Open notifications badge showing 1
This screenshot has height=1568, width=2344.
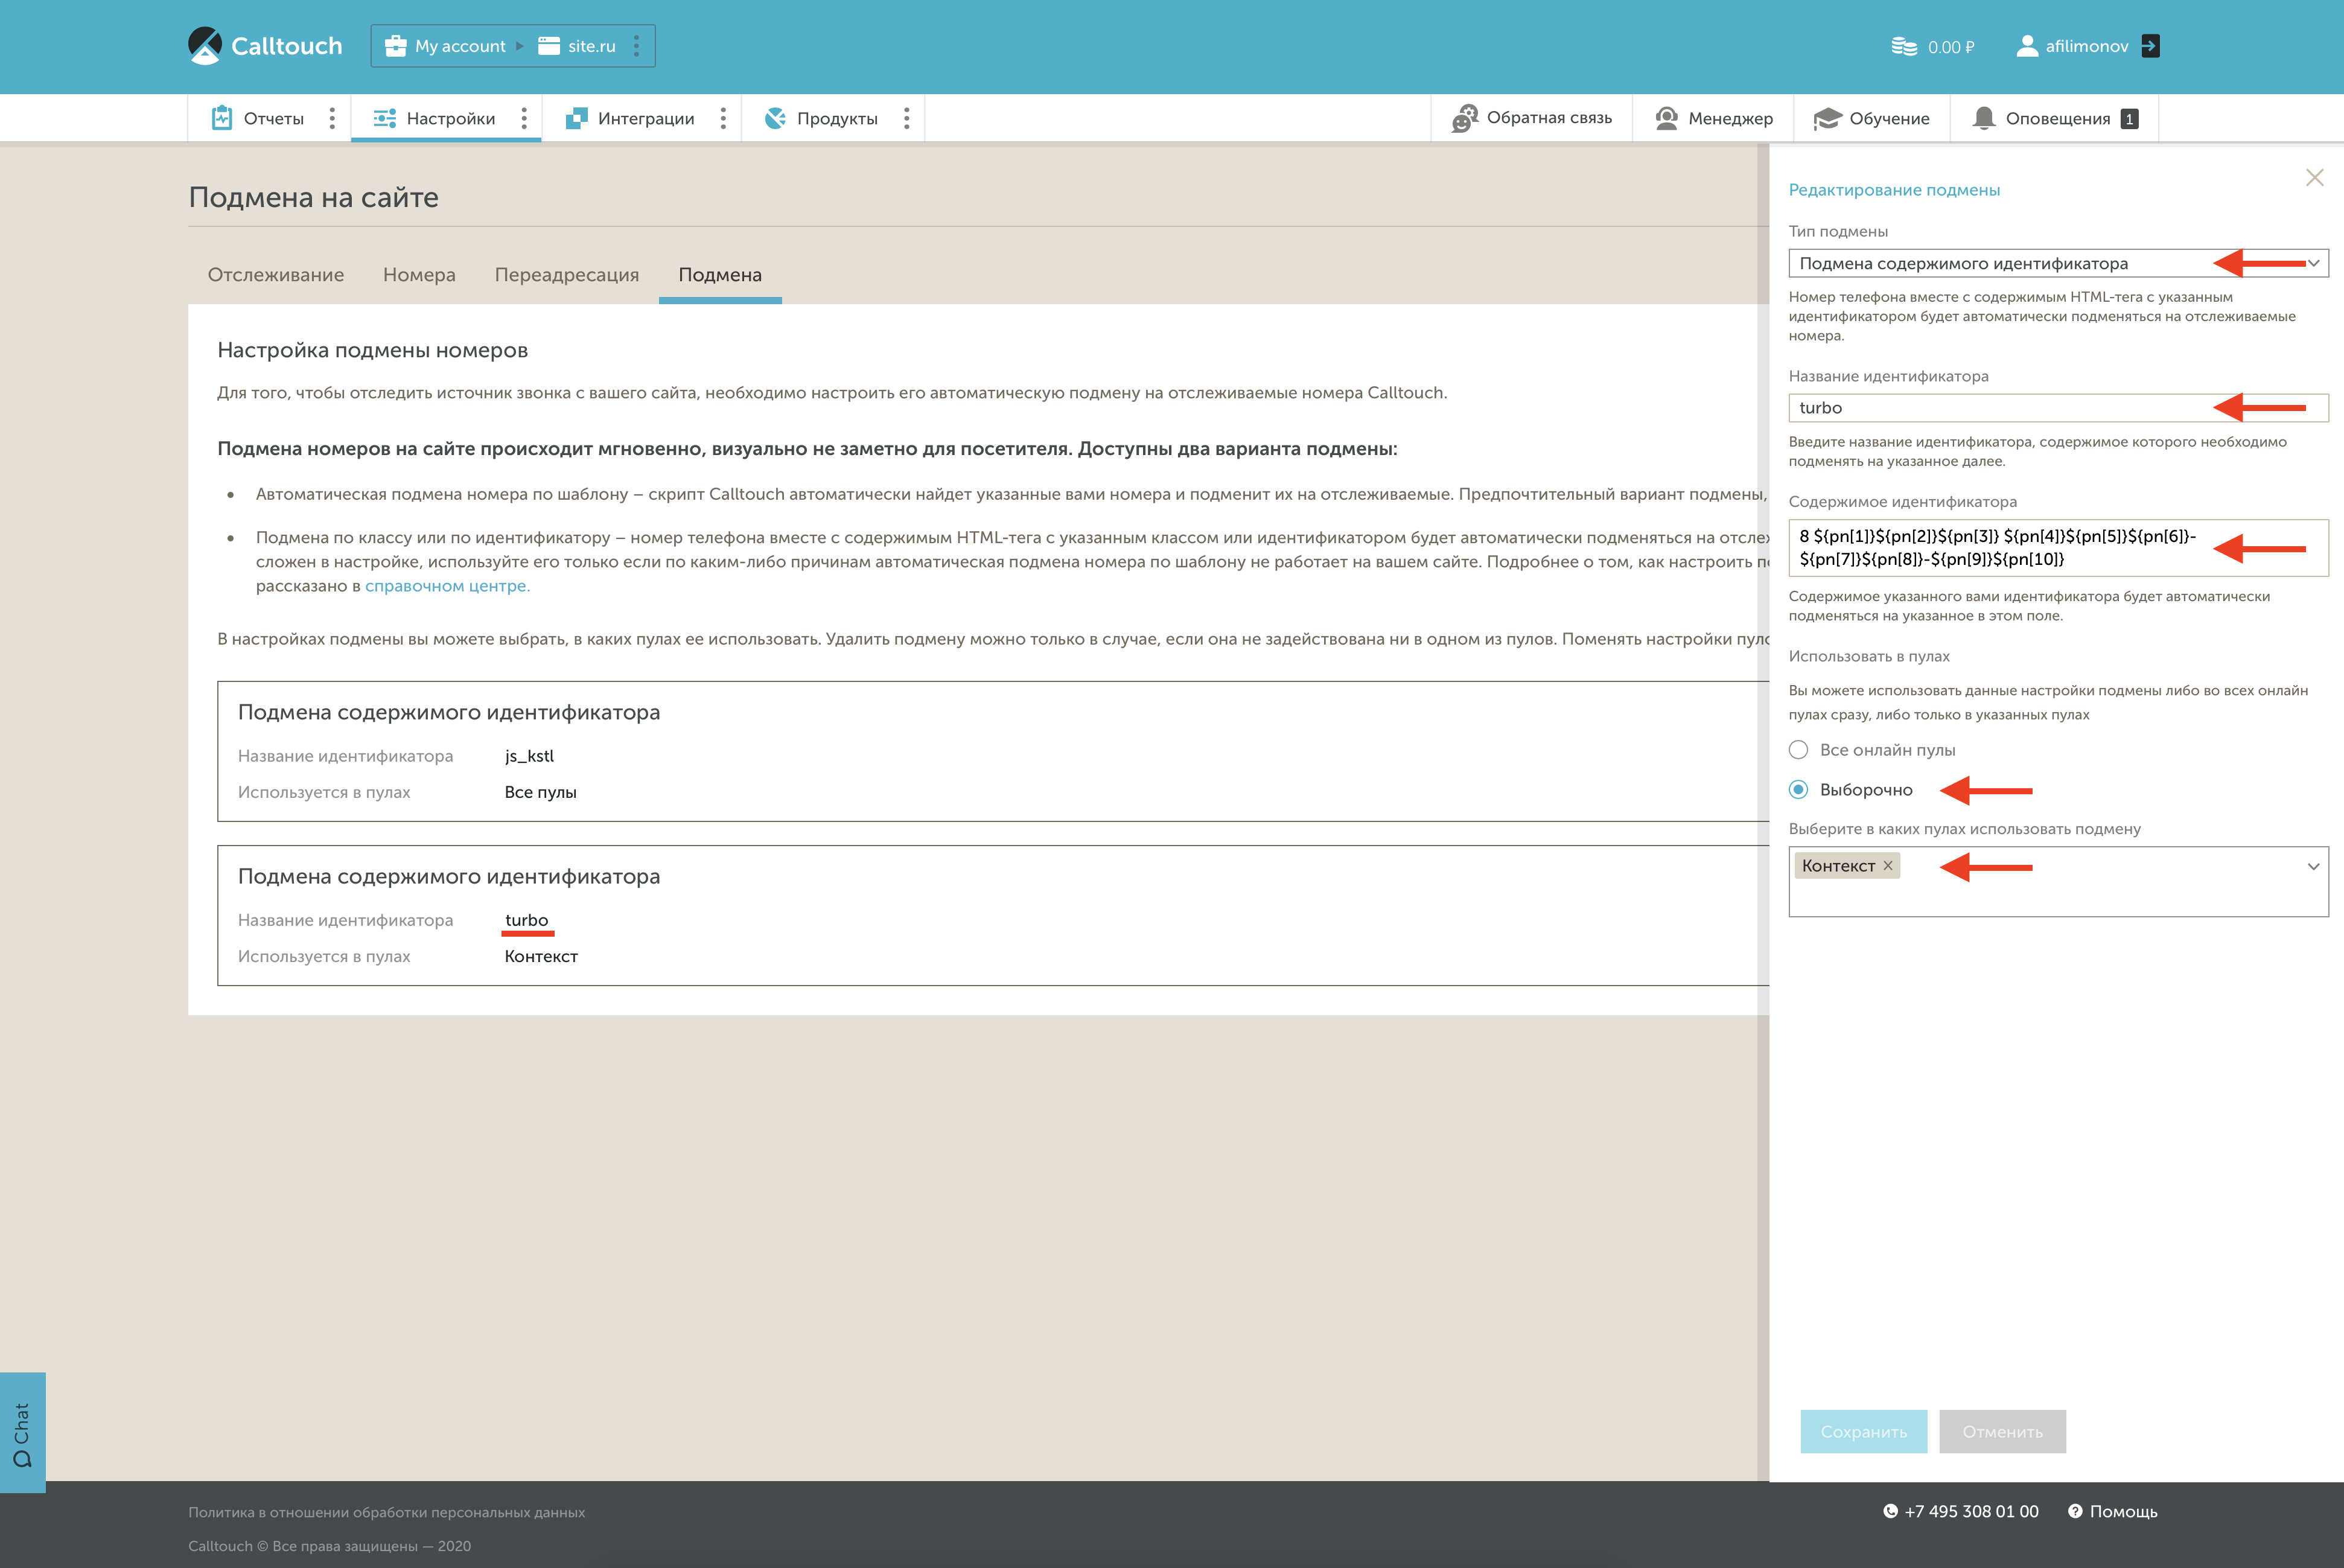2129,118
